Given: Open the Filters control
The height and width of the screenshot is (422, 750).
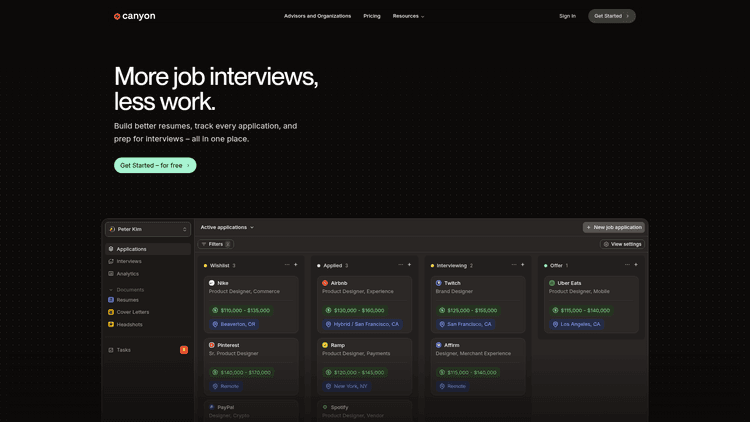Looking at the screenshot, I should (216, 244).
